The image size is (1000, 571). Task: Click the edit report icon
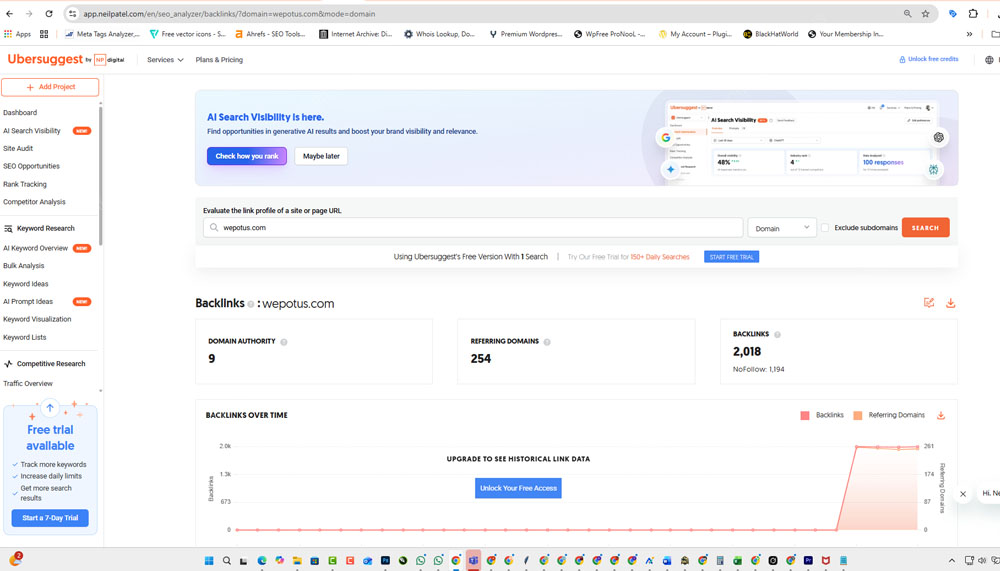click(929, 303)
